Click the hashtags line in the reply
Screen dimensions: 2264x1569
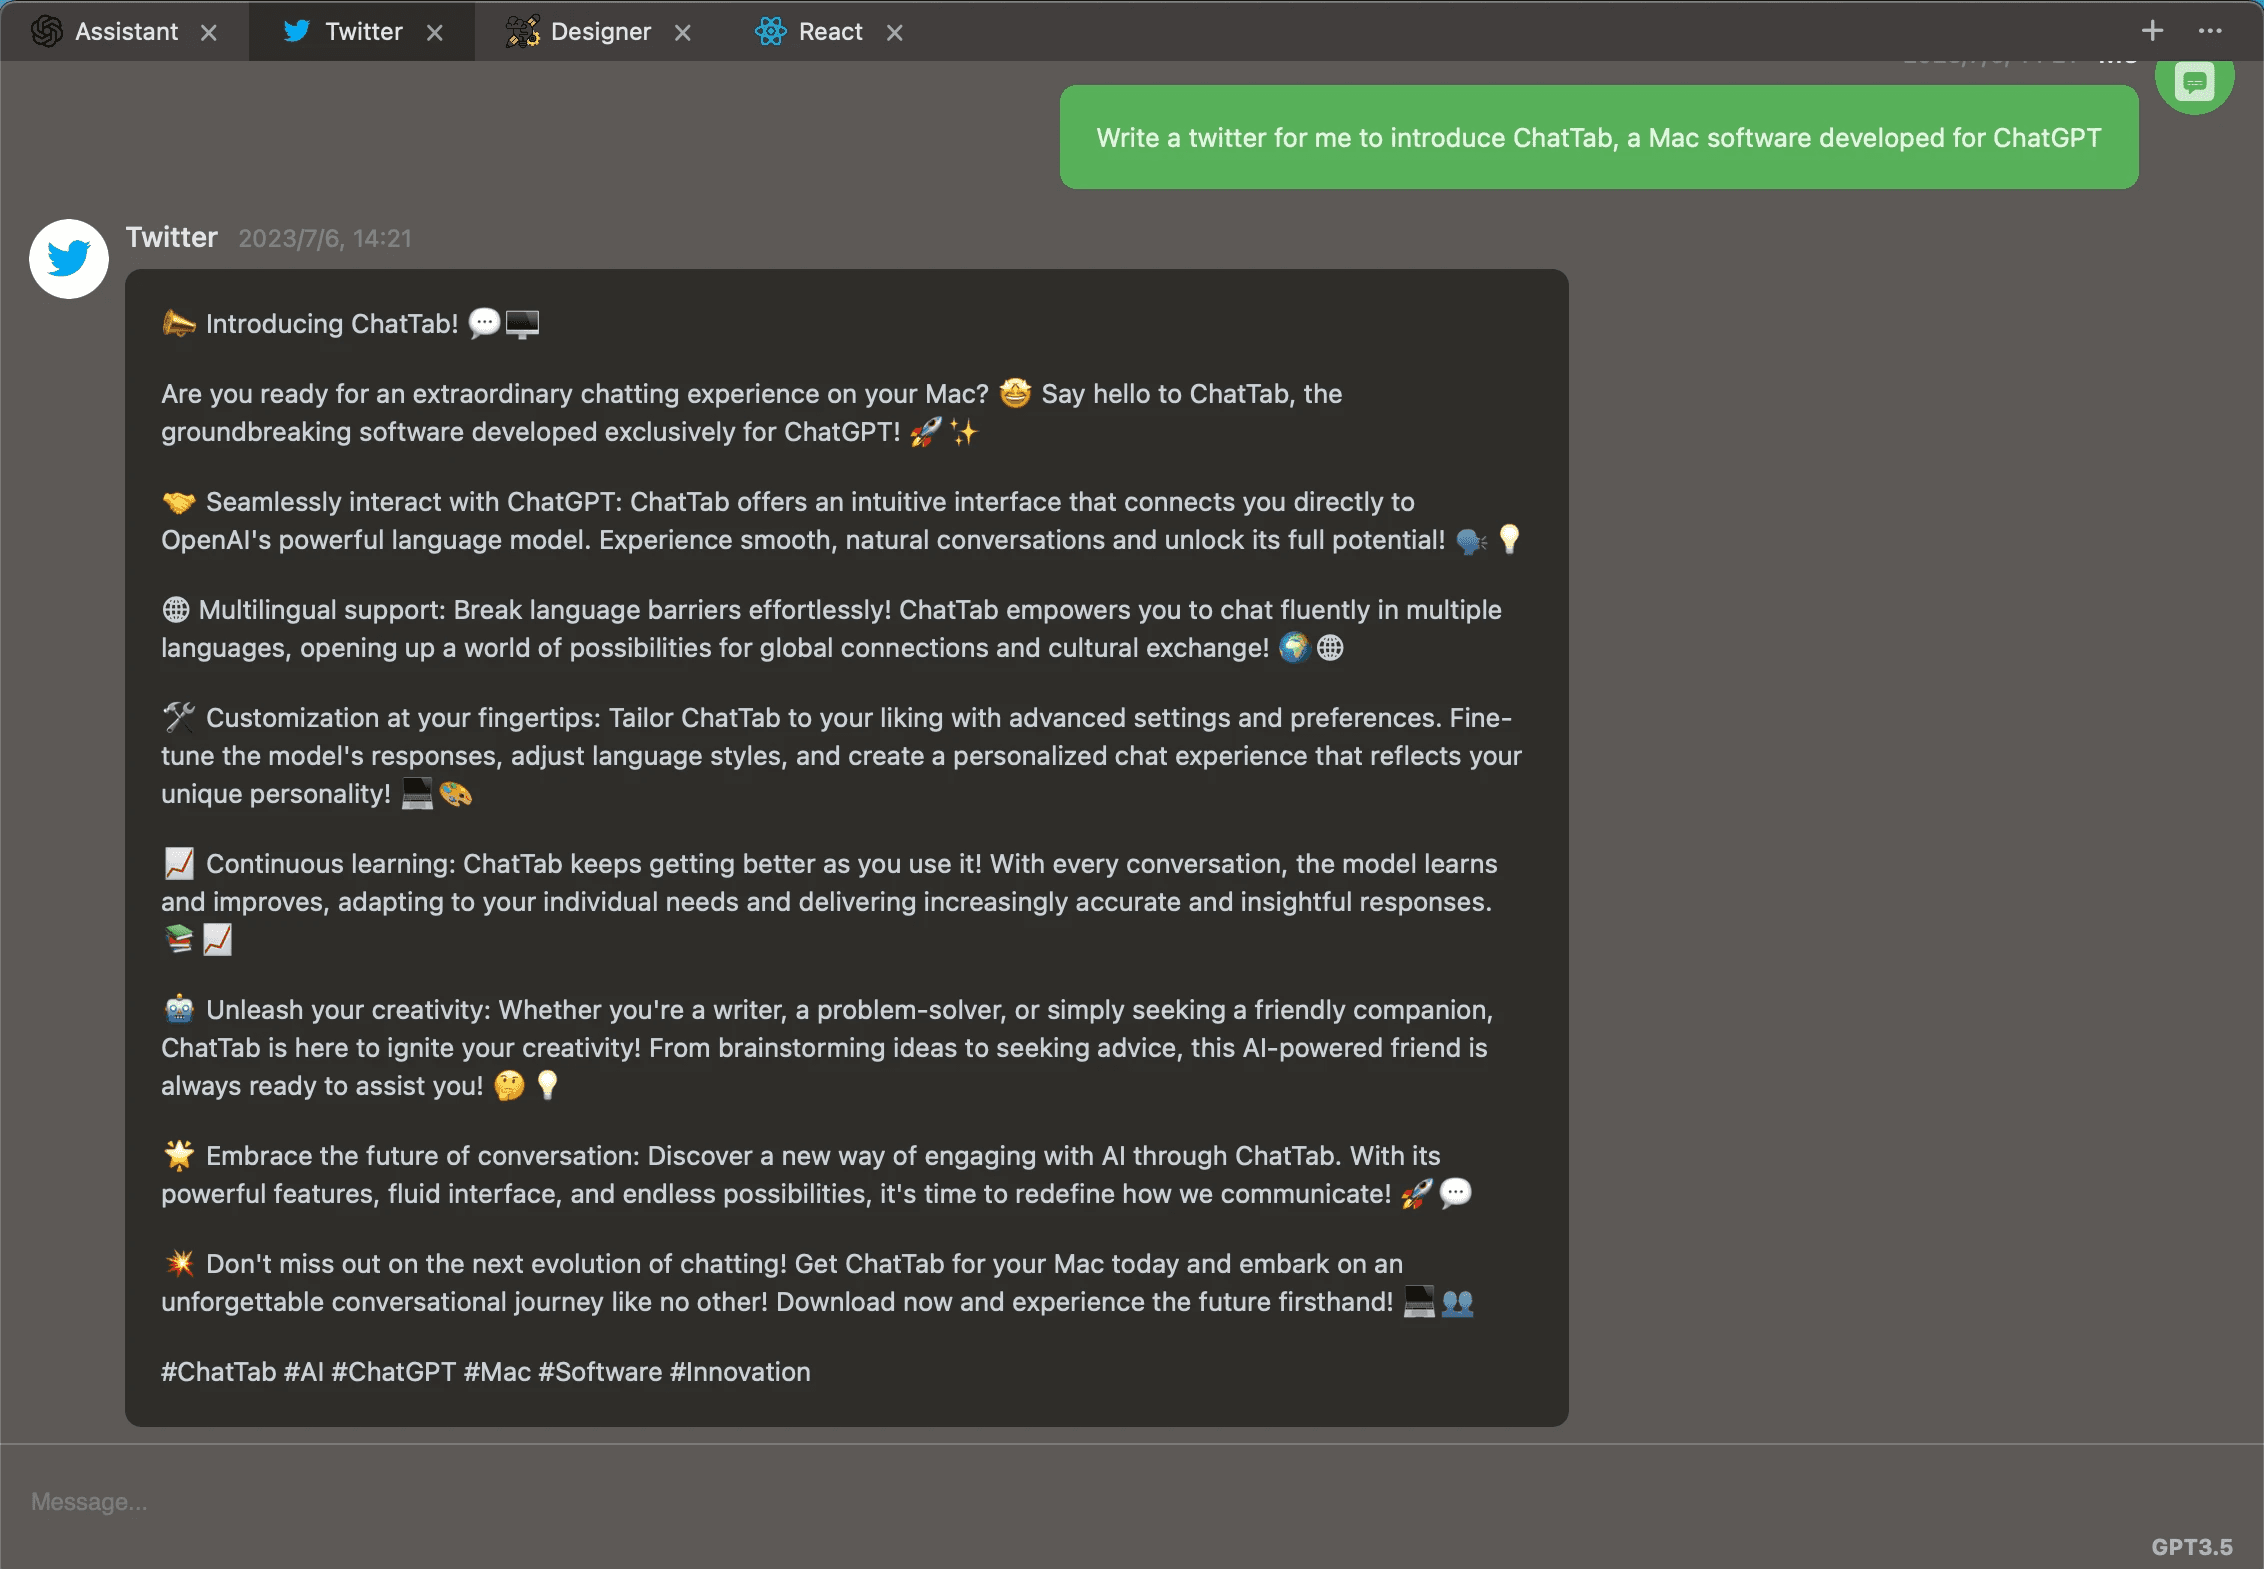[x=486, y=1371]
